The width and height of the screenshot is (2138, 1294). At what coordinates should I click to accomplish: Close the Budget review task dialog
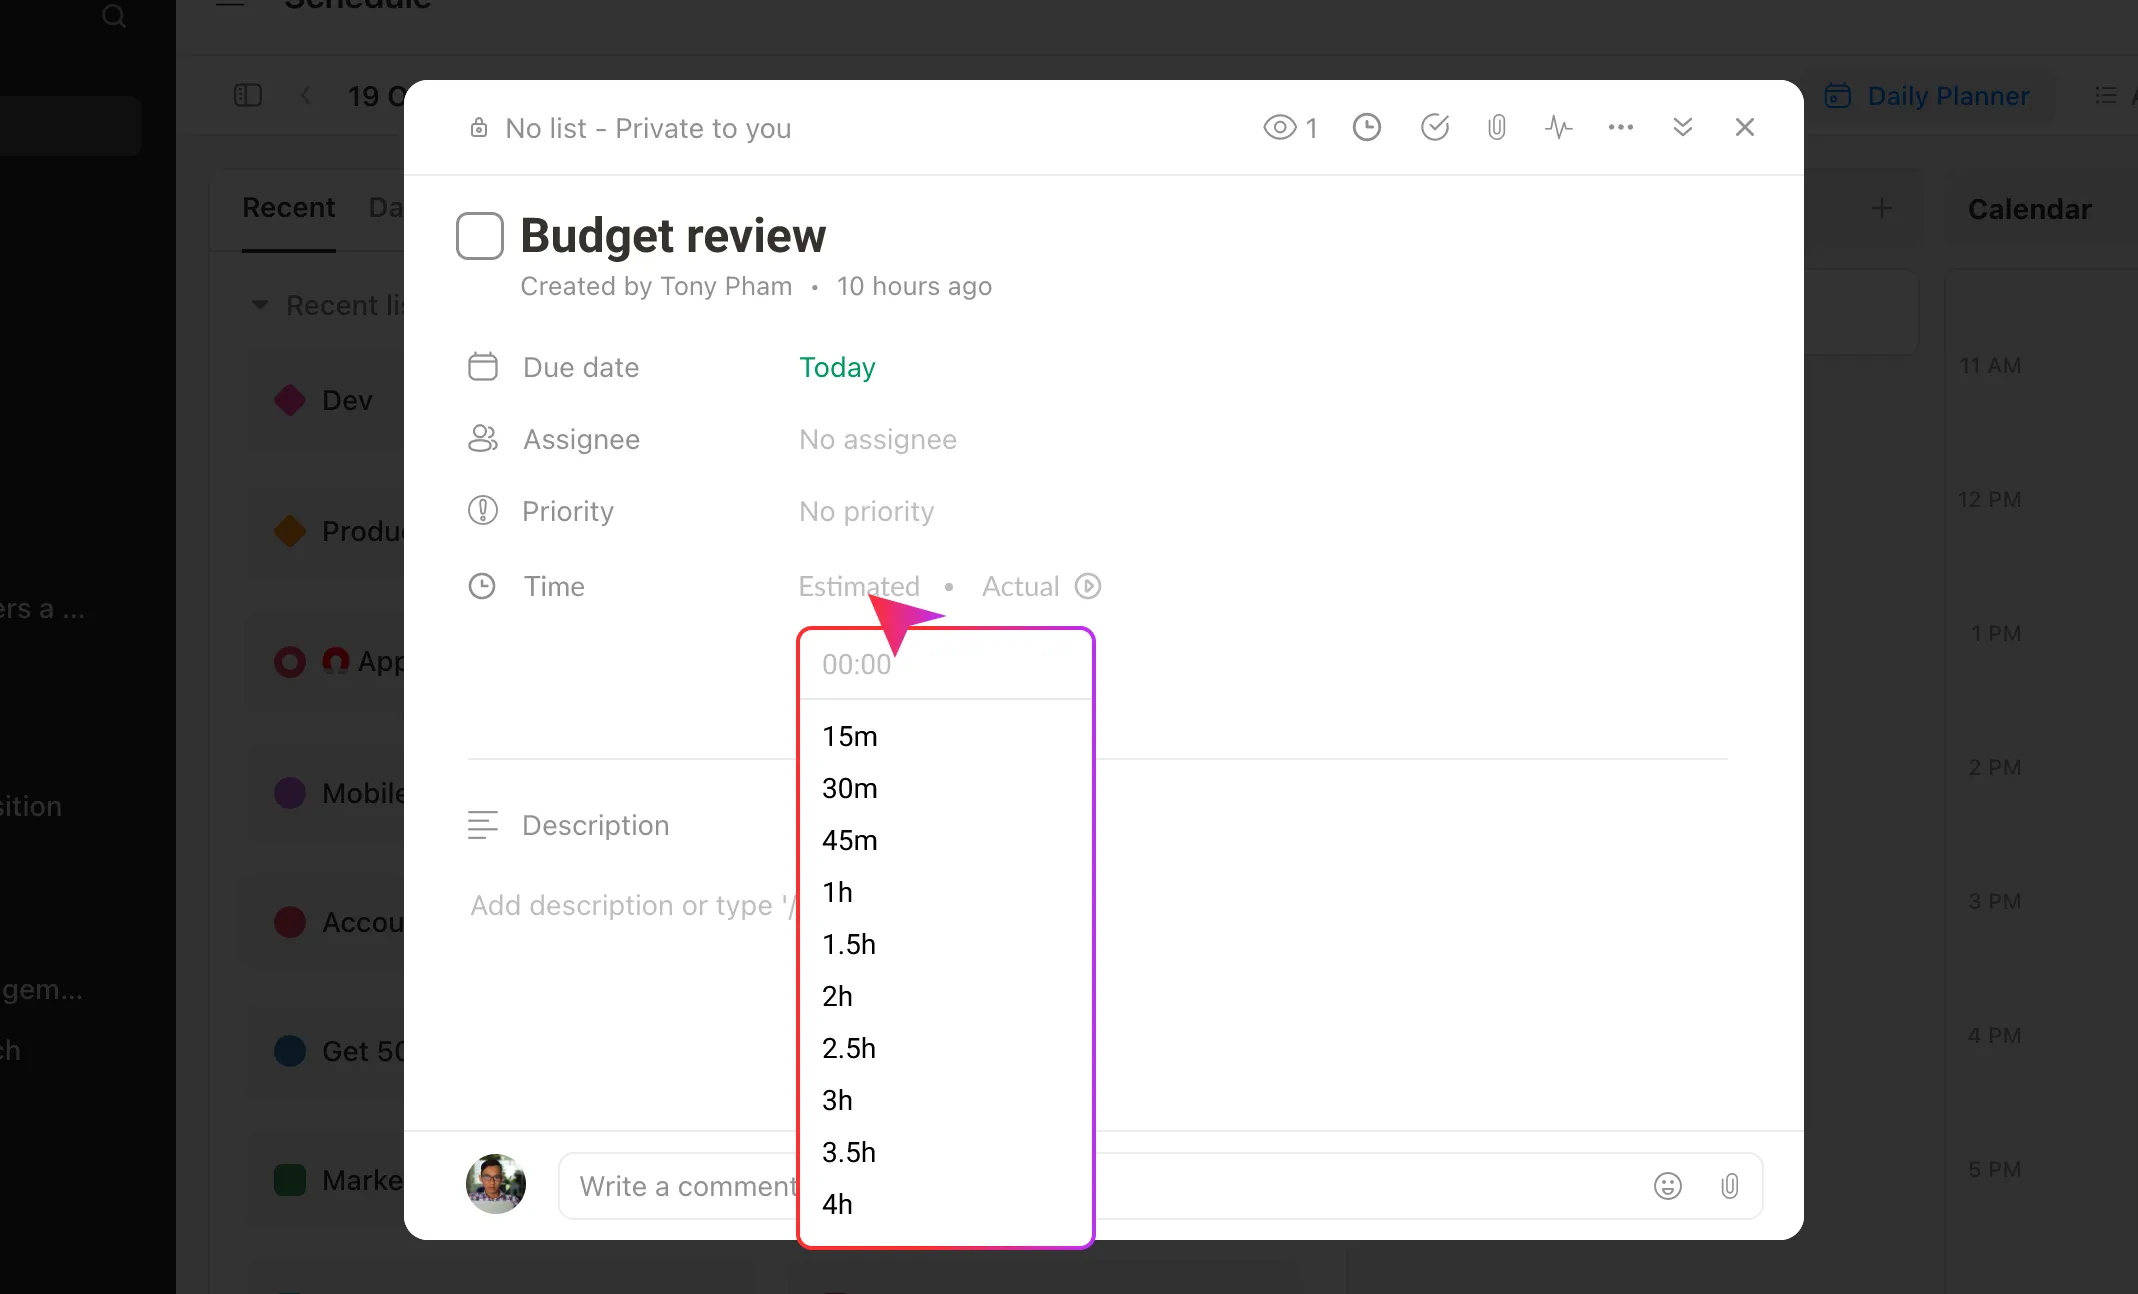(1744, 128)
